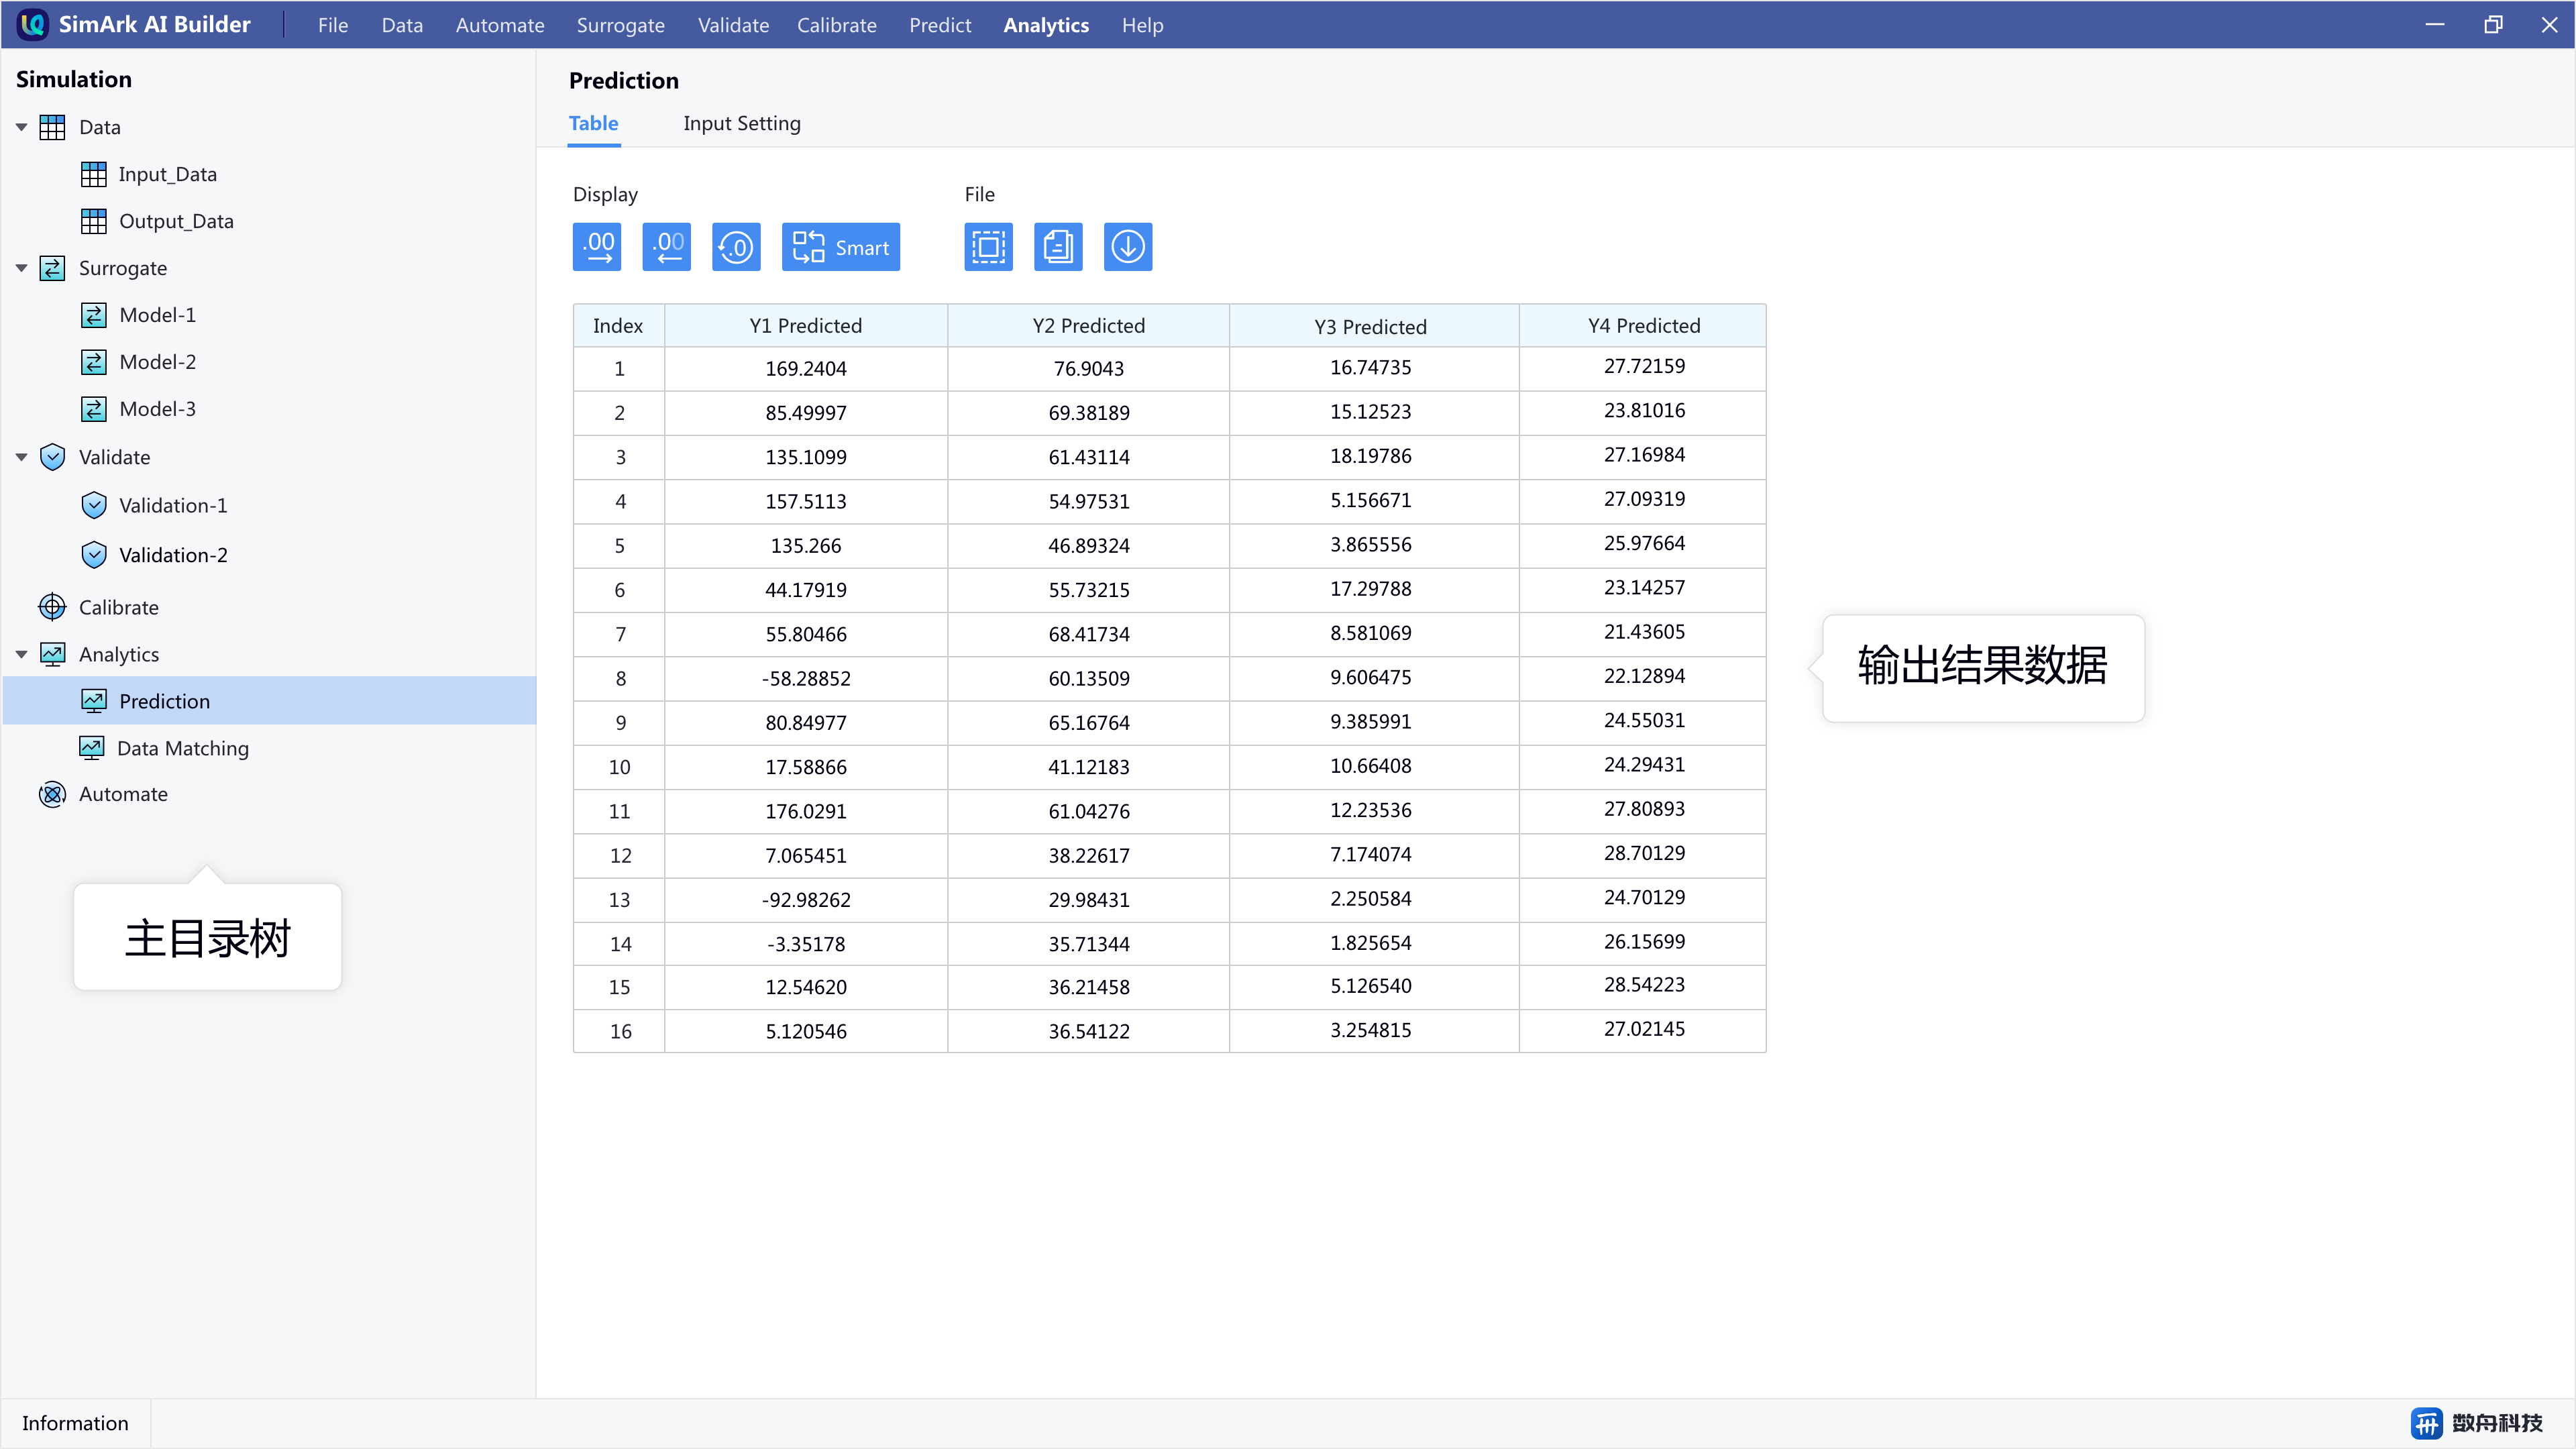This screenshot has width=2576, height=1449.
Task: Switch to the Input Setting tab
Action: 742,123
